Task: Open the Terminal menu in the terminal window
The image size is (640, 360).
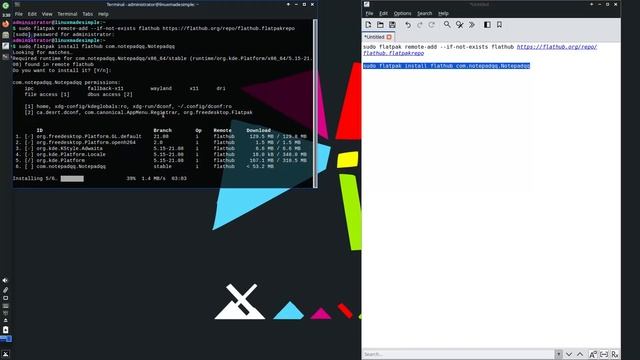Action: point(67,14)
